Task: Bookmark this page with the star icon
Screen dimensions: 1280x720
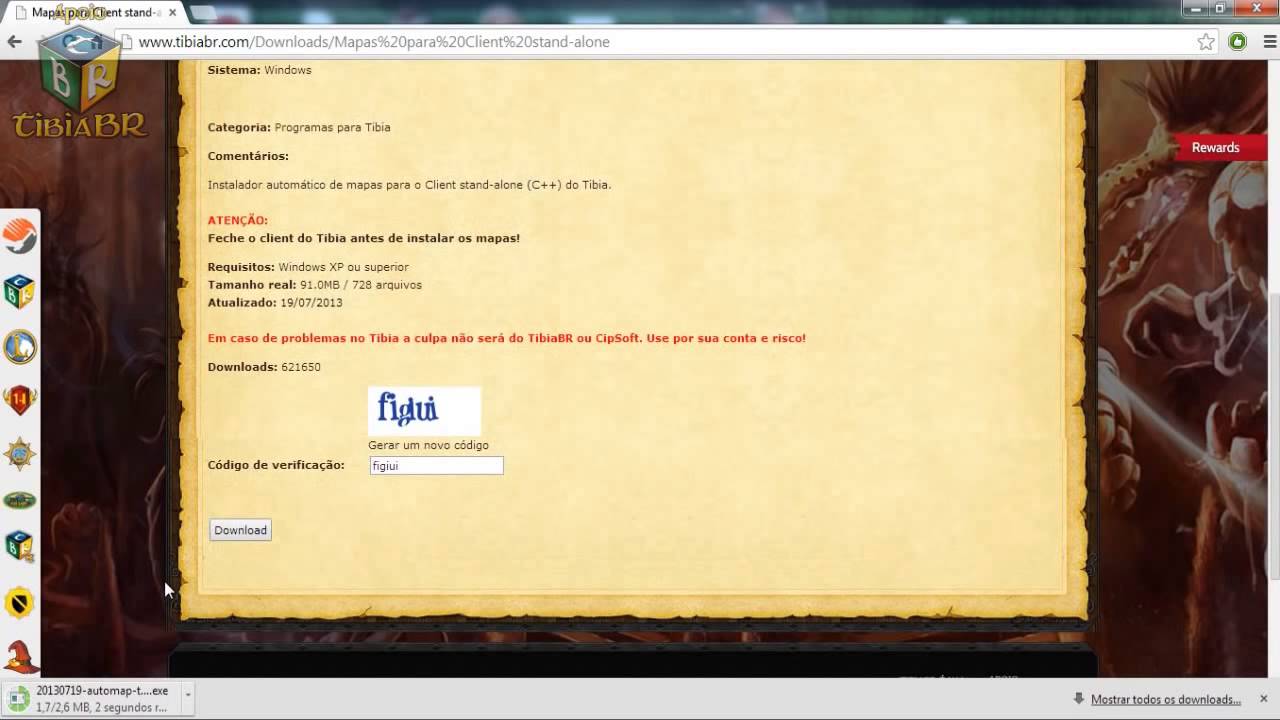Action: point(1206,42)
